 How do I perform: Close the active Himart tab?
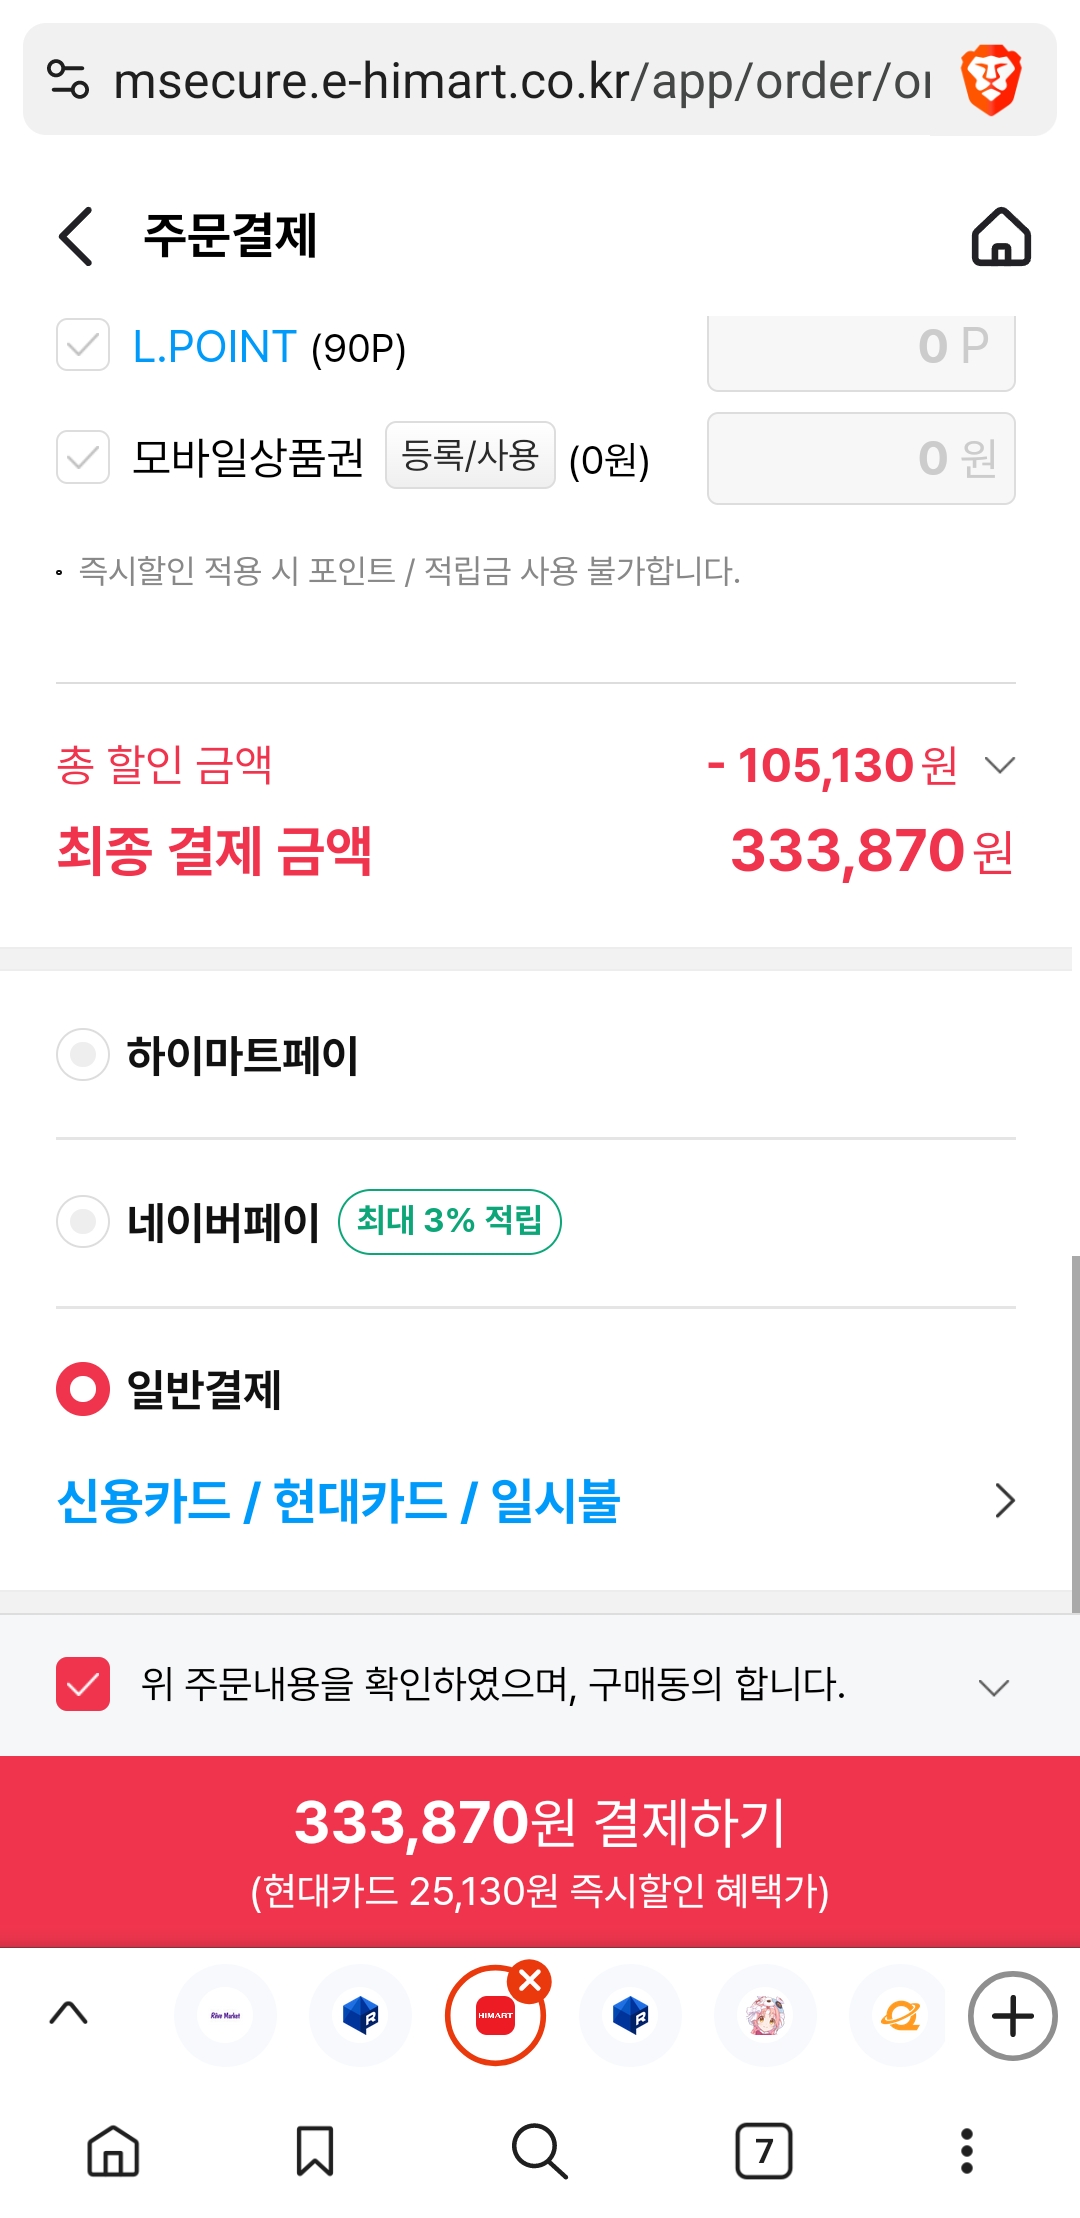coord(530,1980)
